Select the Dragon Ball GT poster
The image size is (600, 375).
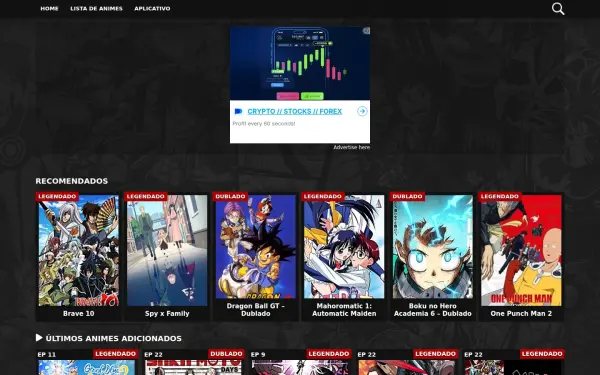[256, 247]
